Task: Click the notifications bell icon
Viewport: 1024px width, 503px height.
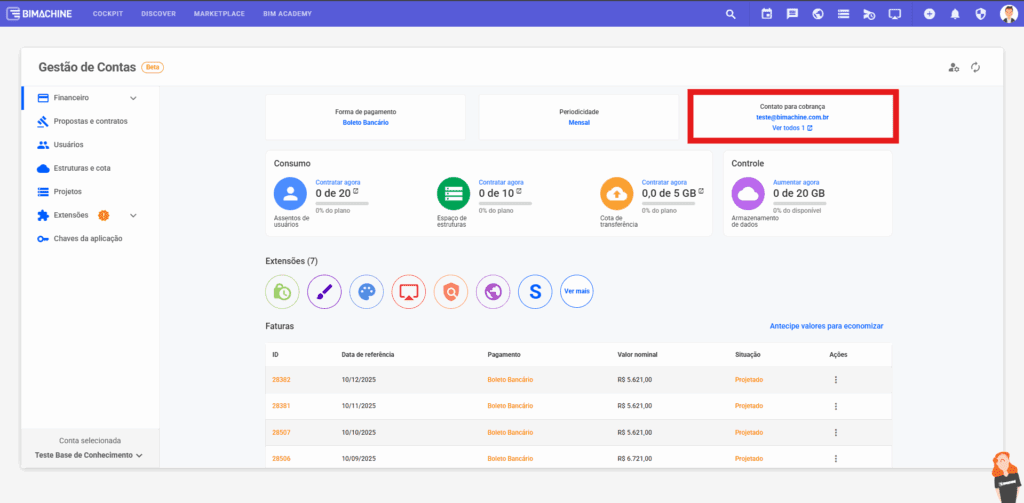Action: (x=955, y=14)
